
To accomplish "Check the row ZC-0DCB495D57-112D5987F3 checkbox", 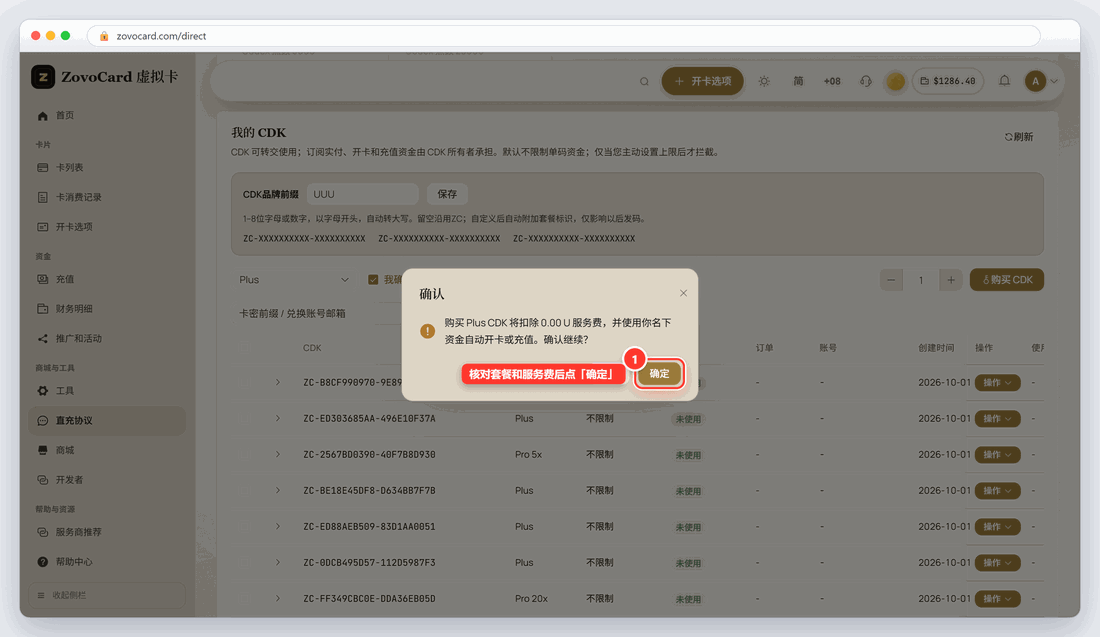I will [x=245, y=563].
